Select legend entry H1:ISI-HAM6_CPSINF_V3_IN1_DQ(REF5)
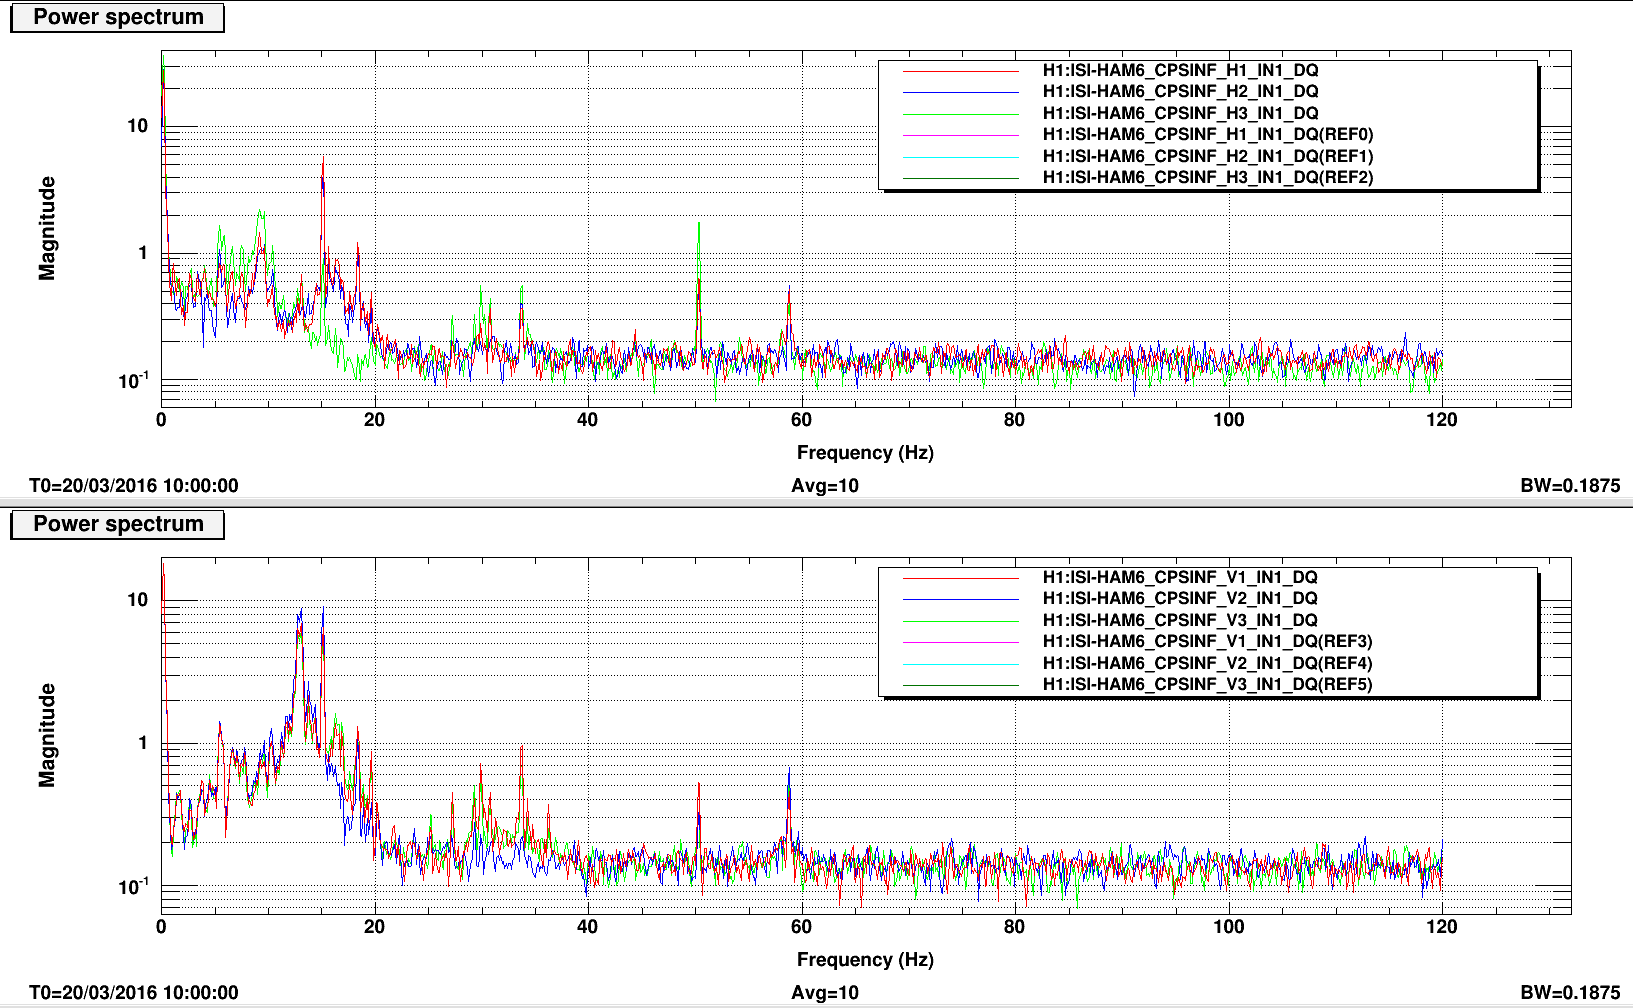The width and height of the screenshot is (1633, 1008). (x=1207, y=684)
